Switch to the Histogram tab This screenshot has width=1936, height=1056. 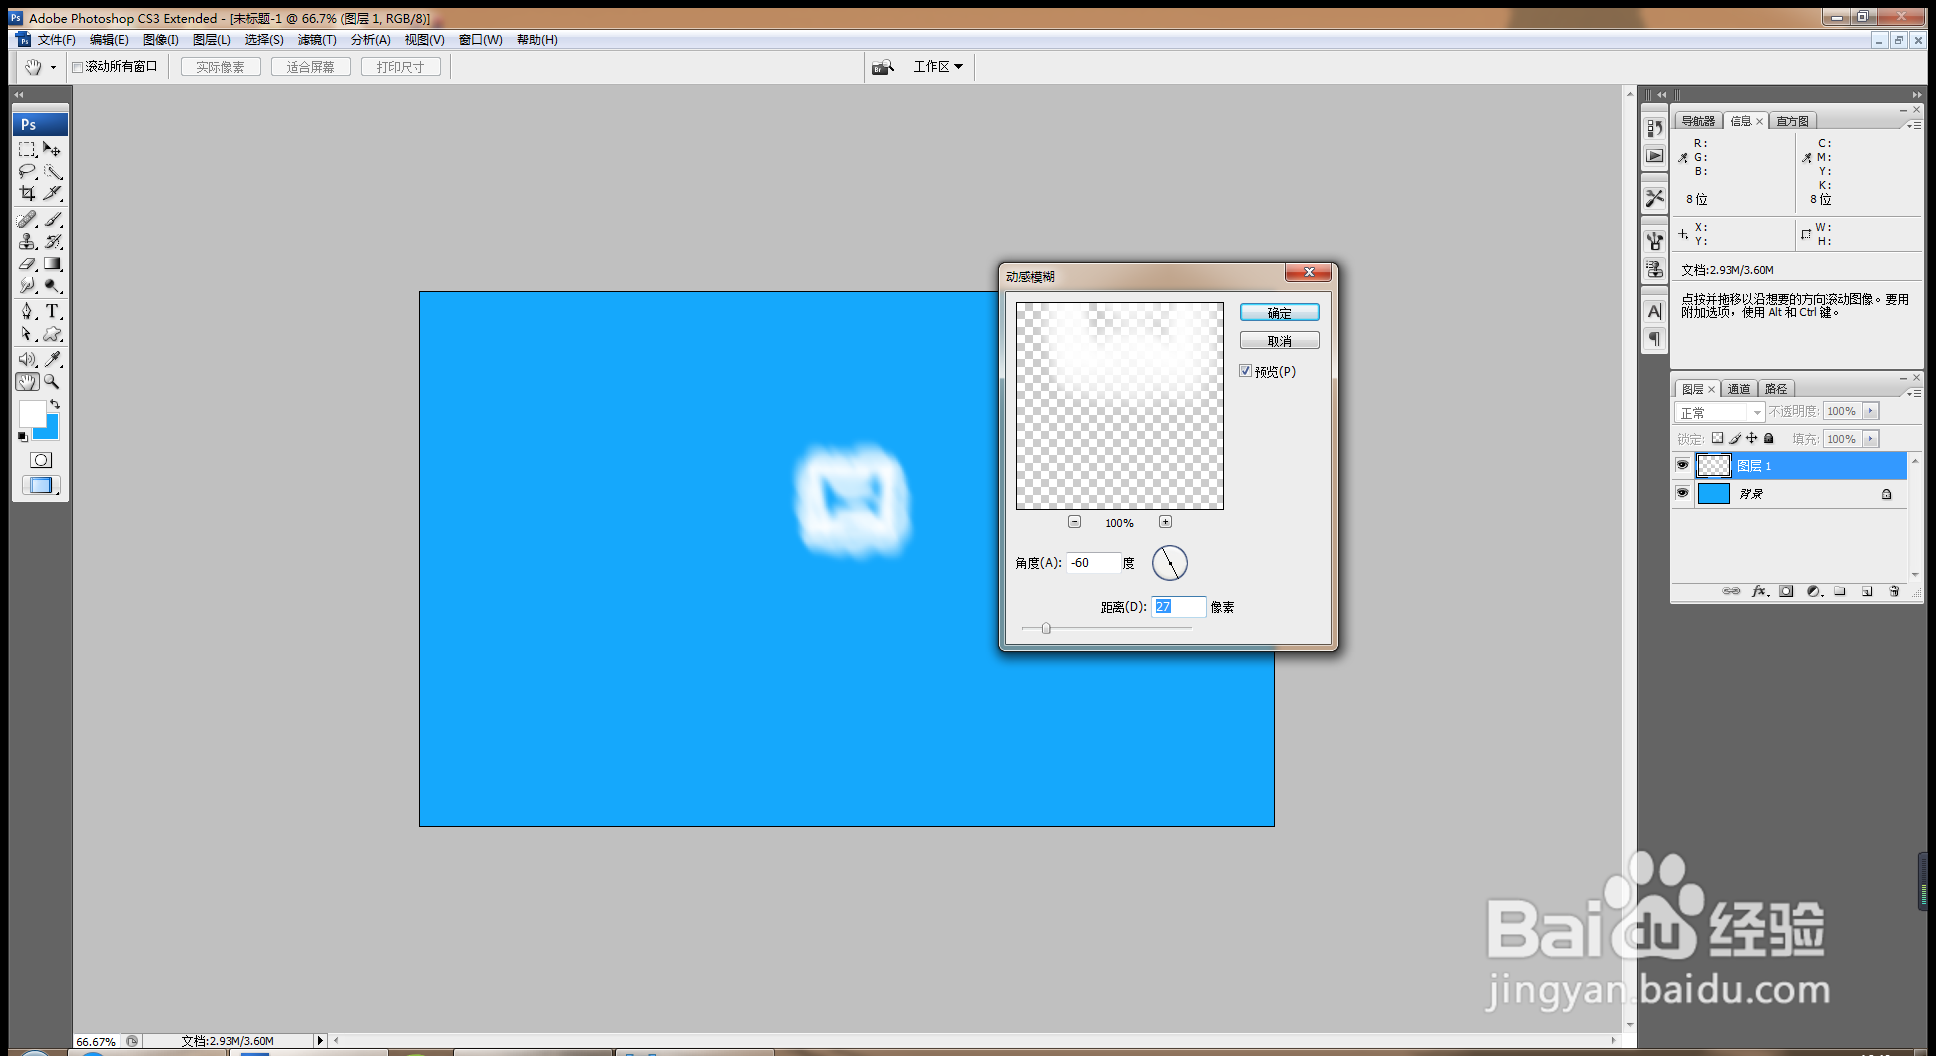1792,121
